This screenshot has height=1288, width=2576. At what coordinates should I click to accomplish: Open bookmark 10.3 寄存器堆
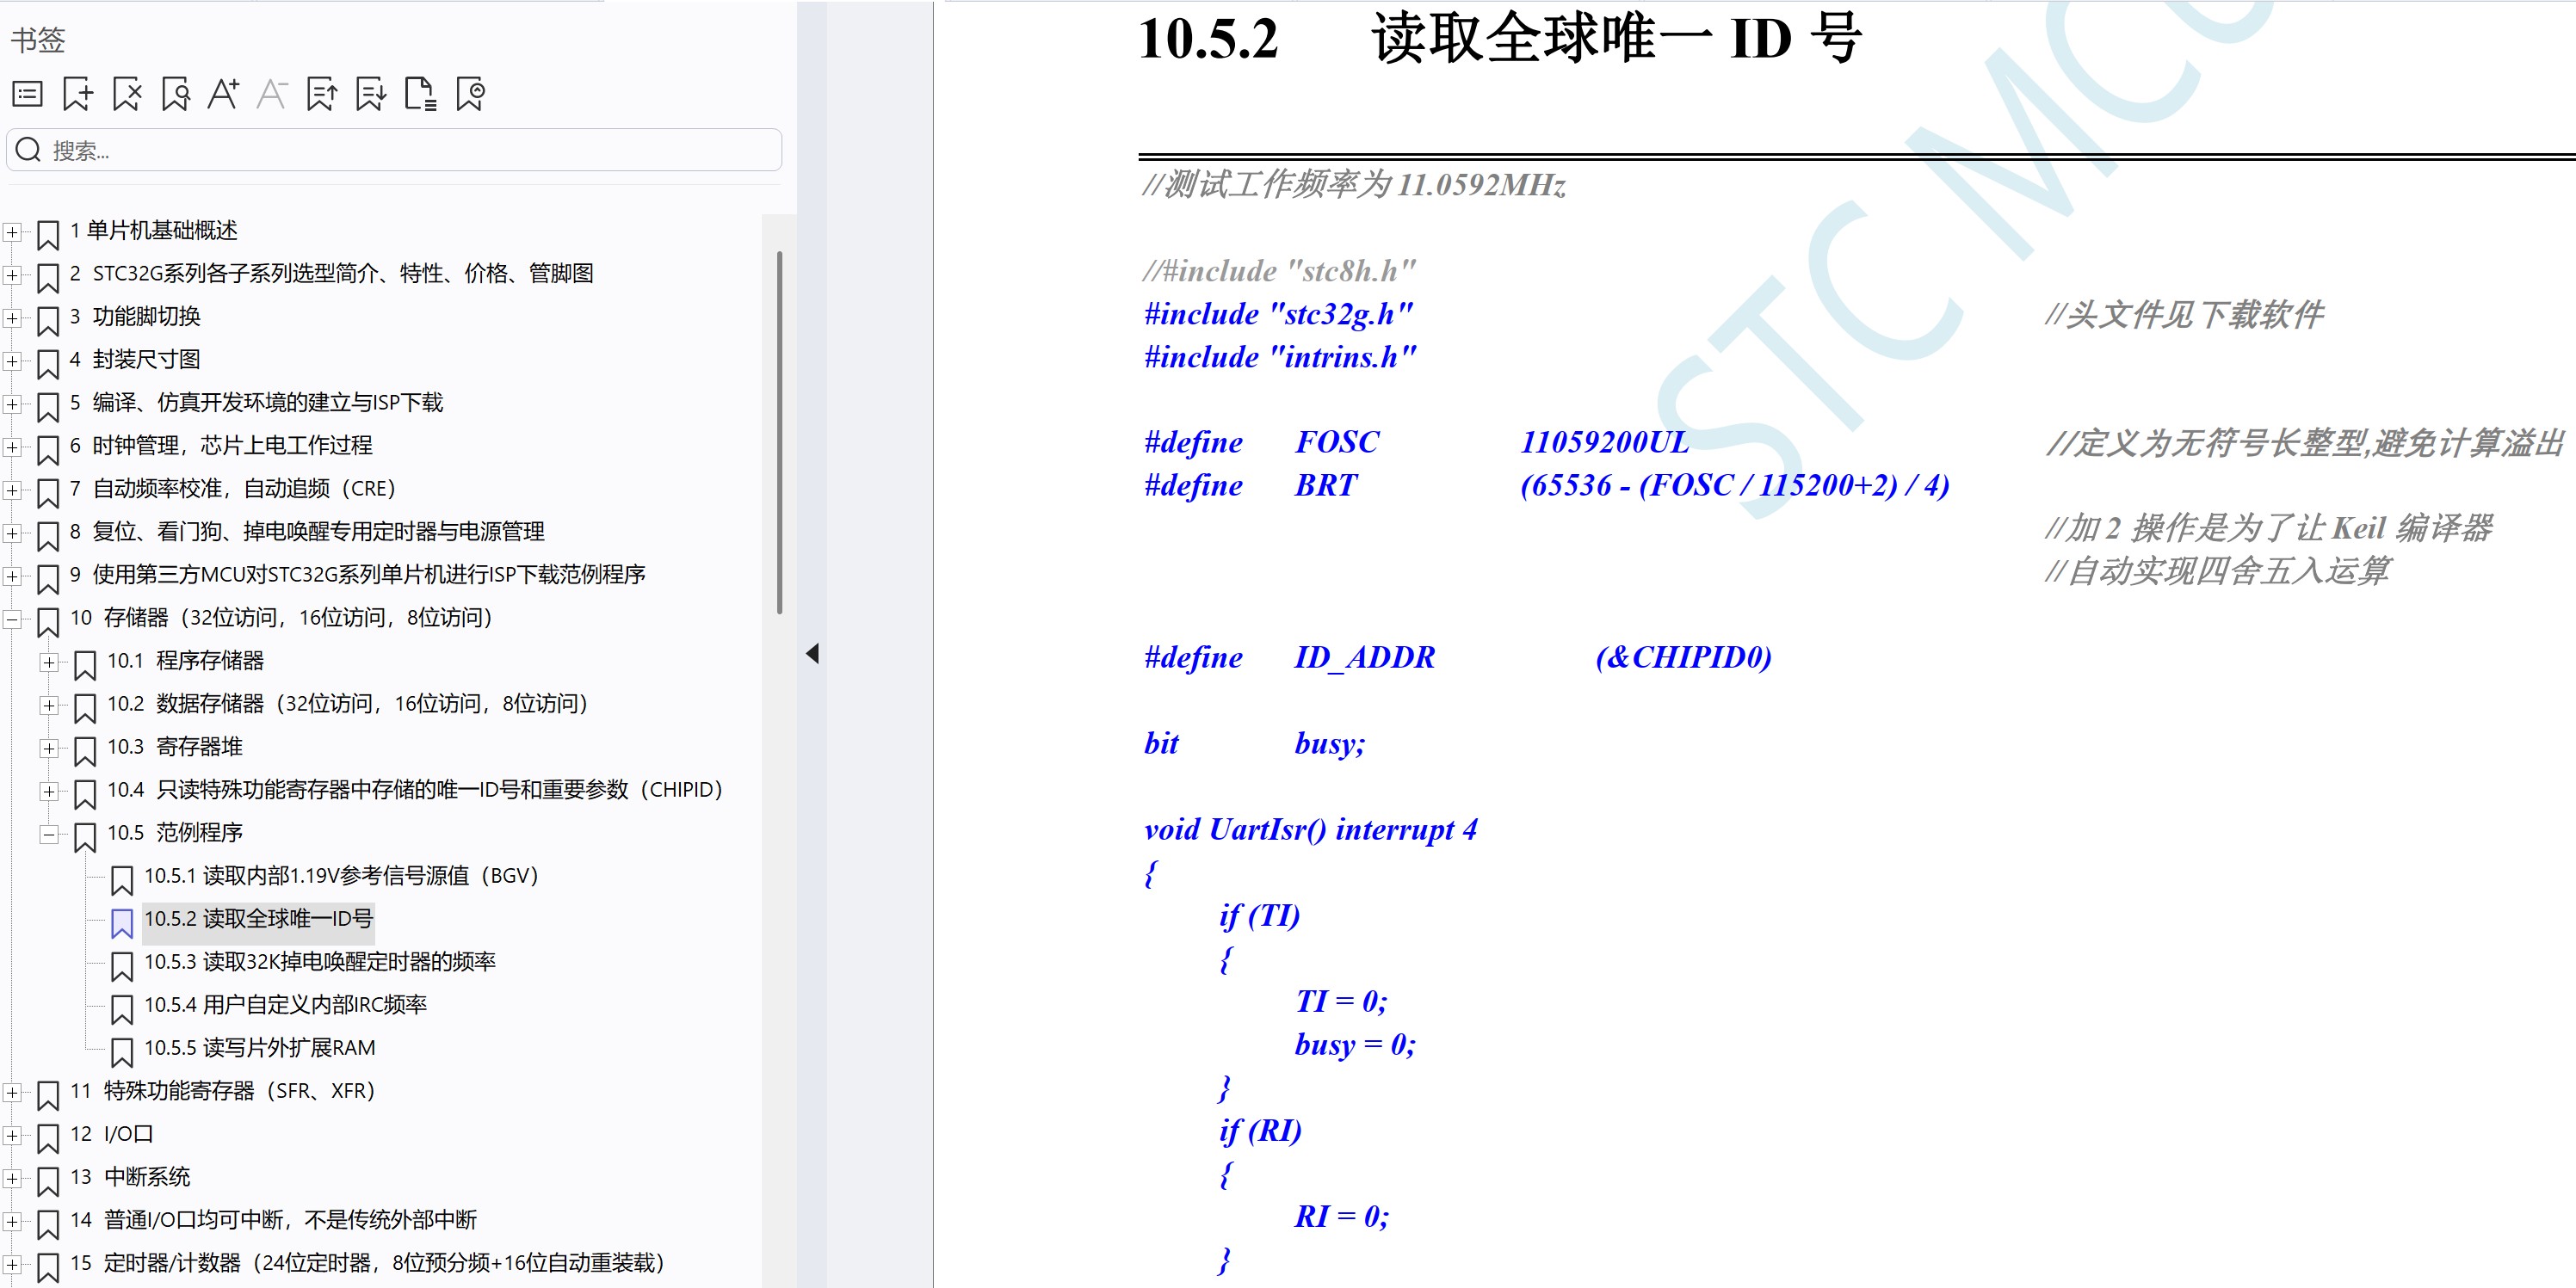(175, 746)
